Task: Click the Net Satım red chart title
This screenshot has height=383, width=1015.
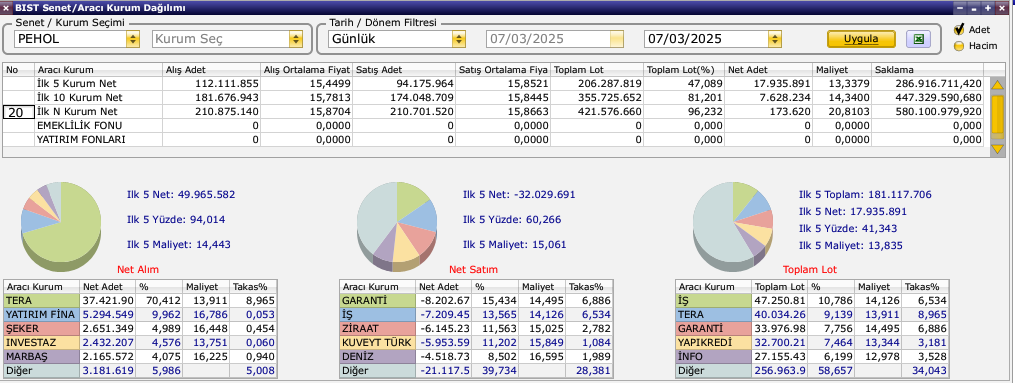Action: [x=474, y=269]
